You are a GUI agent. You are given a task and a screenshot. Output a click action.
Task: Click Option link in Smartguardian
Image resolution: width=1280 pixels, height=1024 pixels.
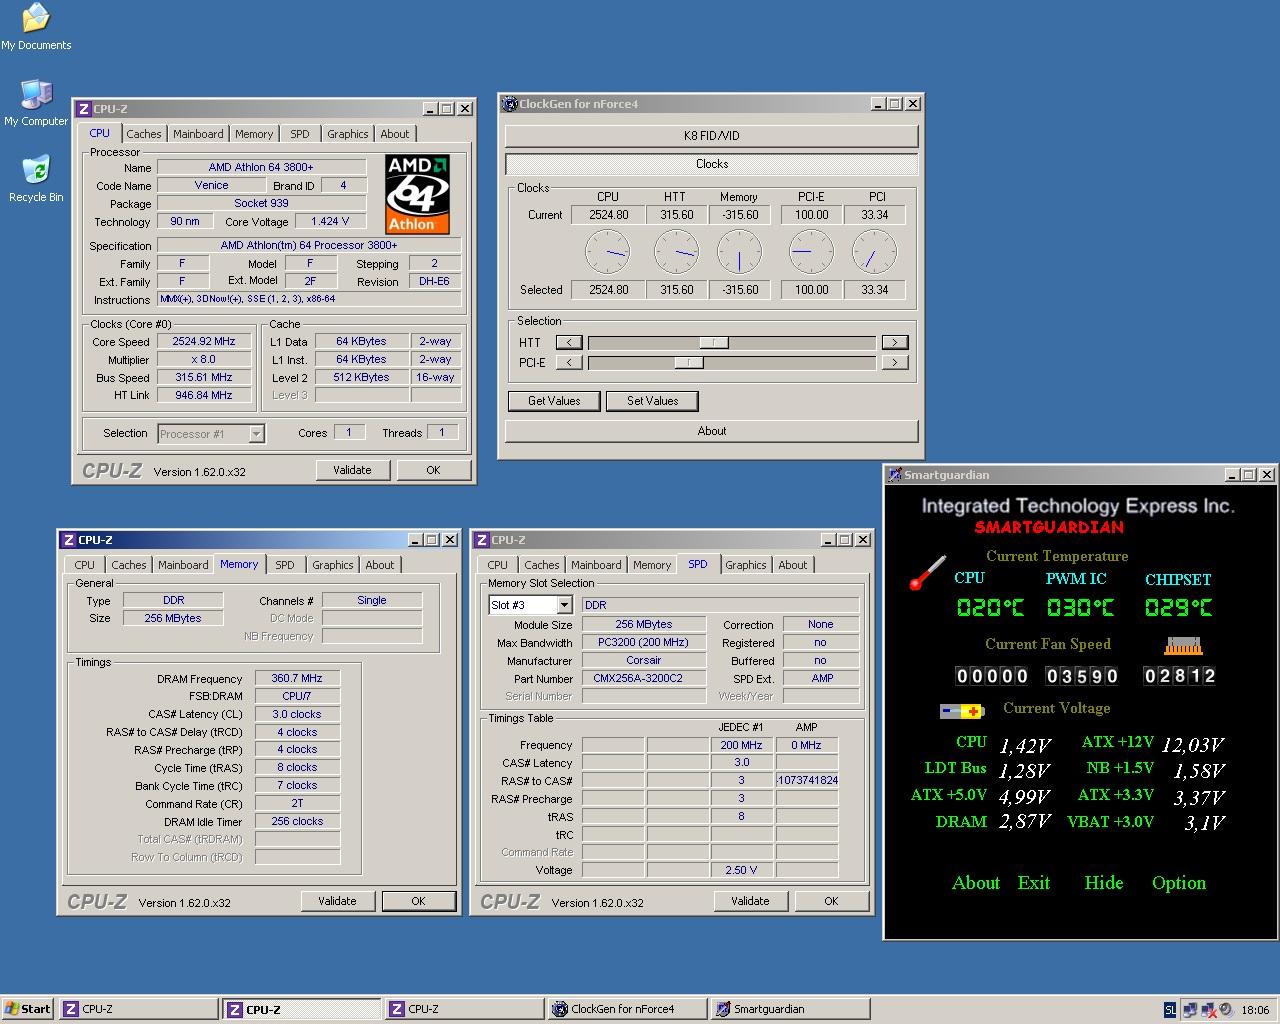click(1179, 883)
